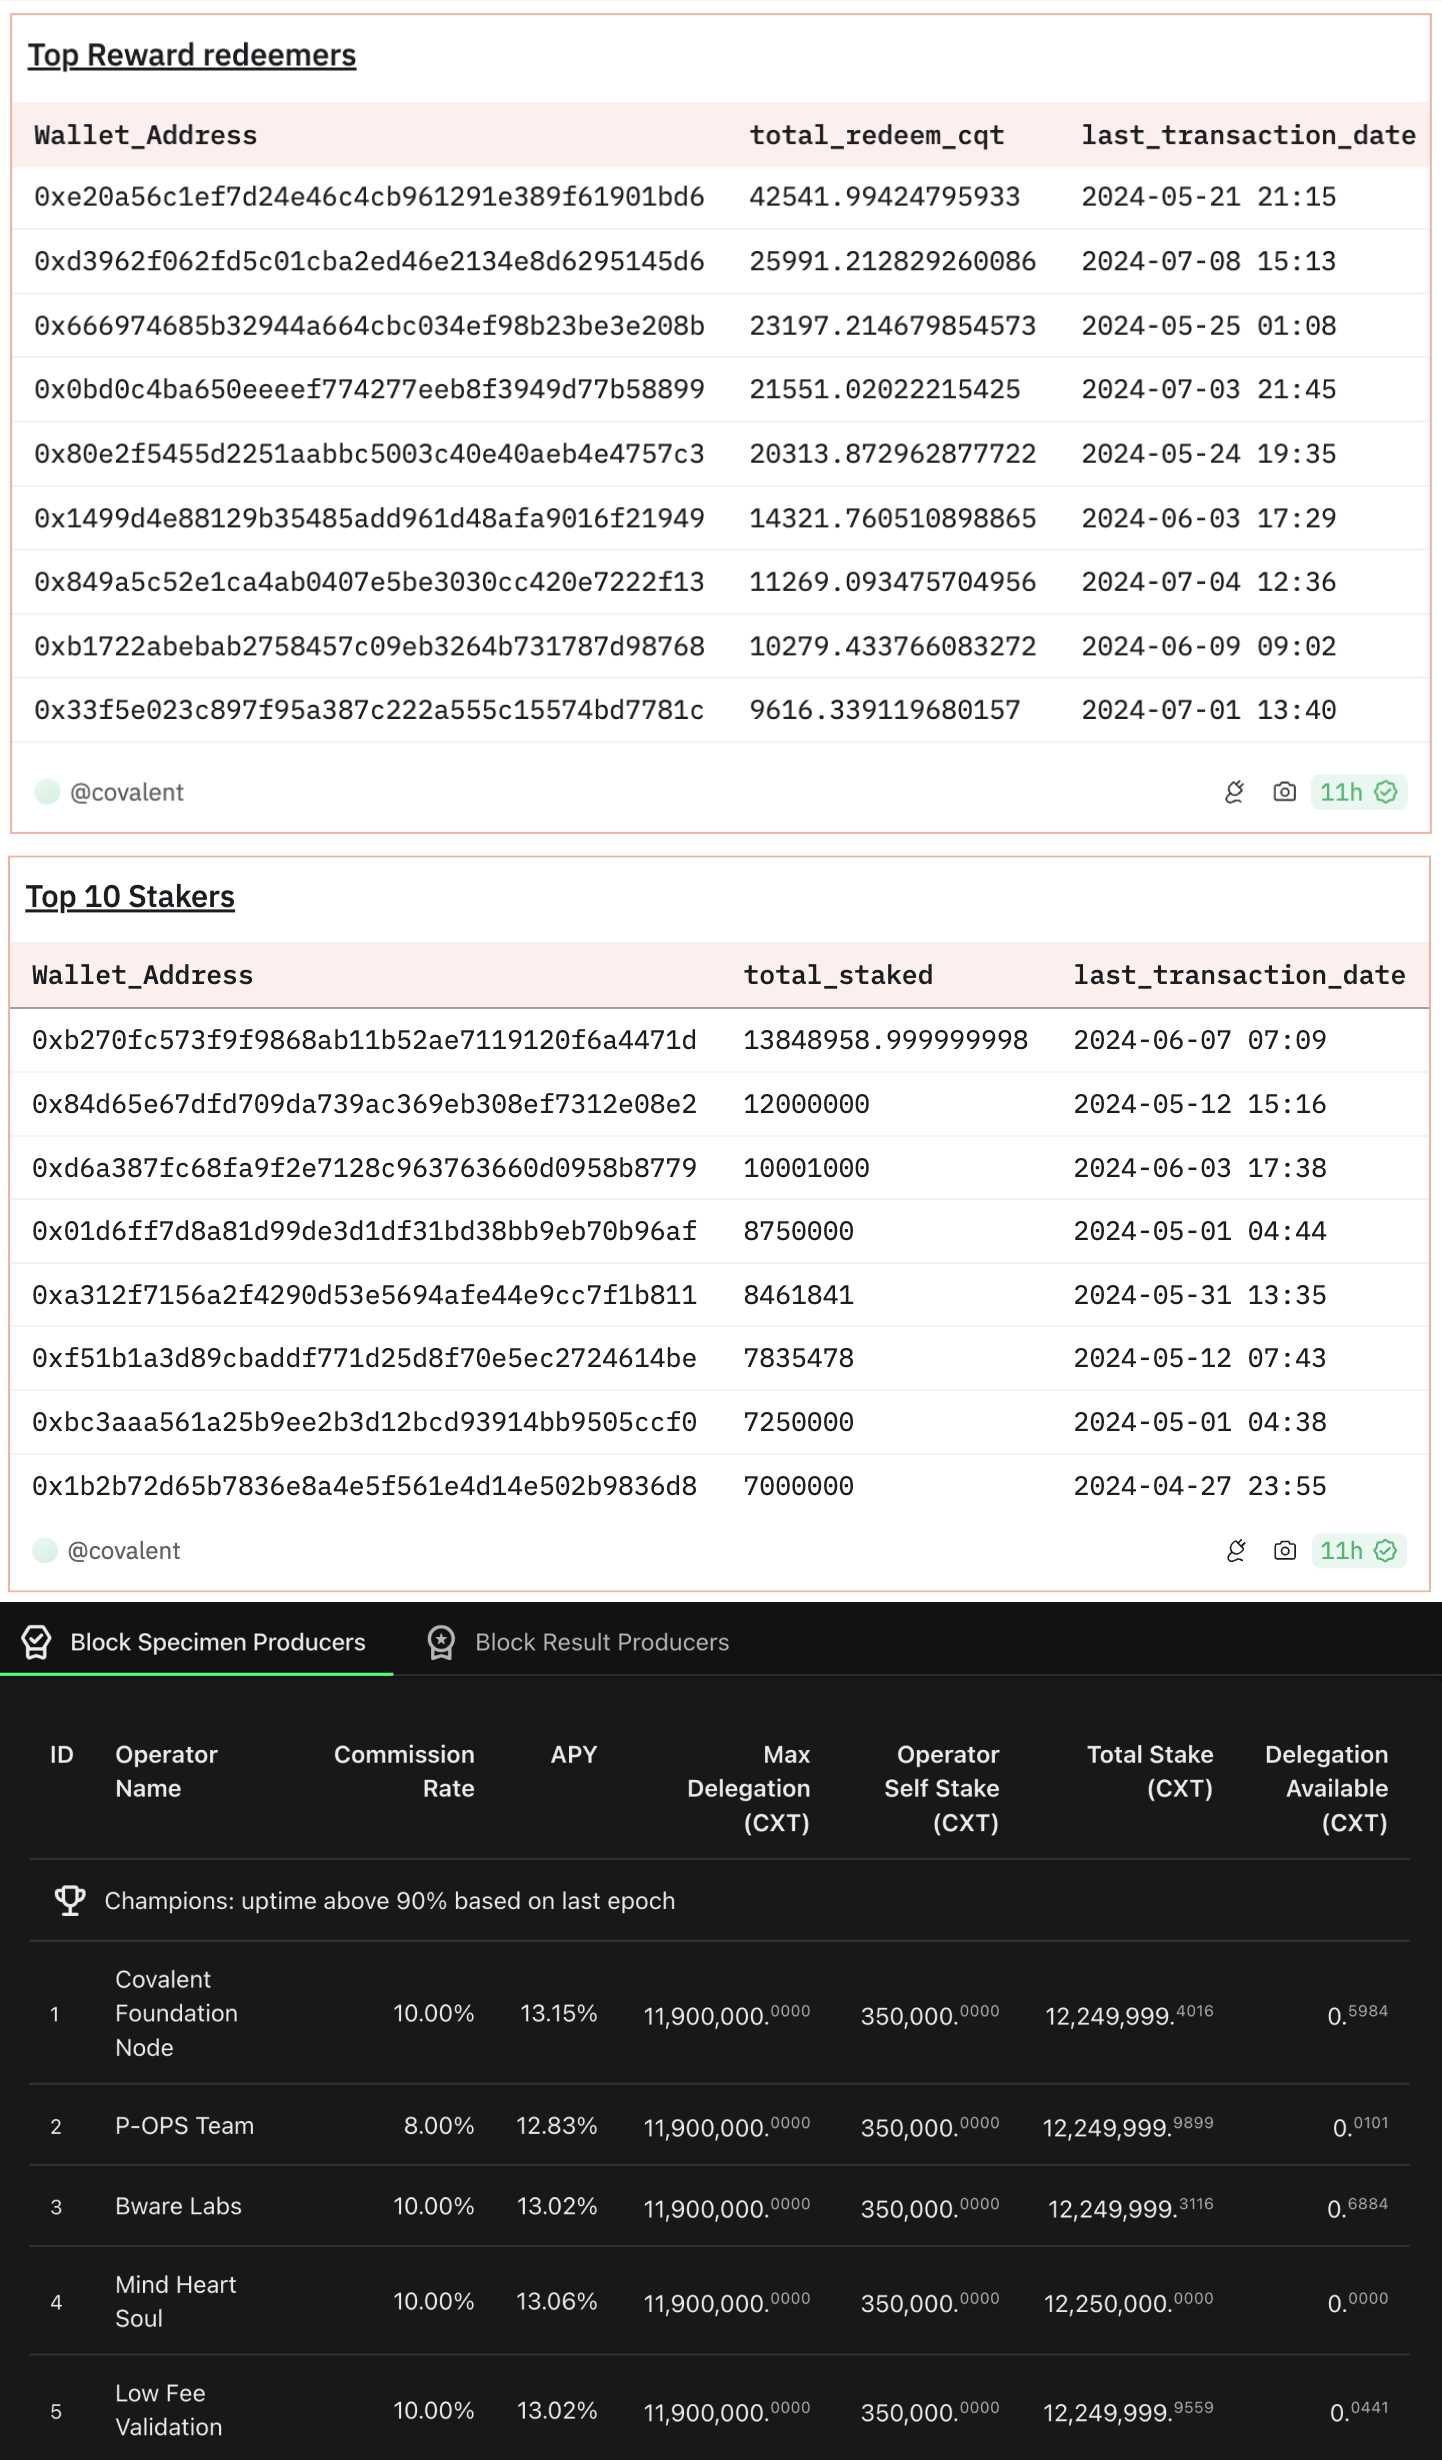
Task: Open the Top Reward redeemers title link
Action: click(x=192, y=55)
